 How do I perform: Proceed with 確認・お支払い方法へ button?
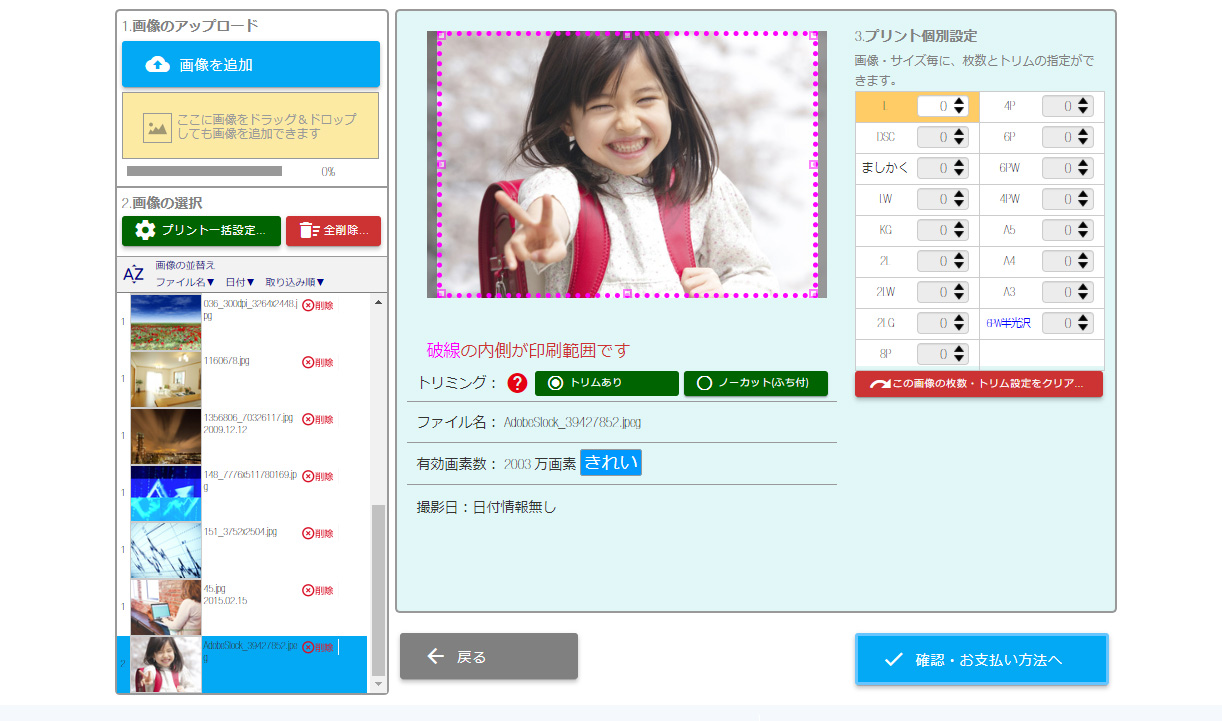(x=981, y=659)
